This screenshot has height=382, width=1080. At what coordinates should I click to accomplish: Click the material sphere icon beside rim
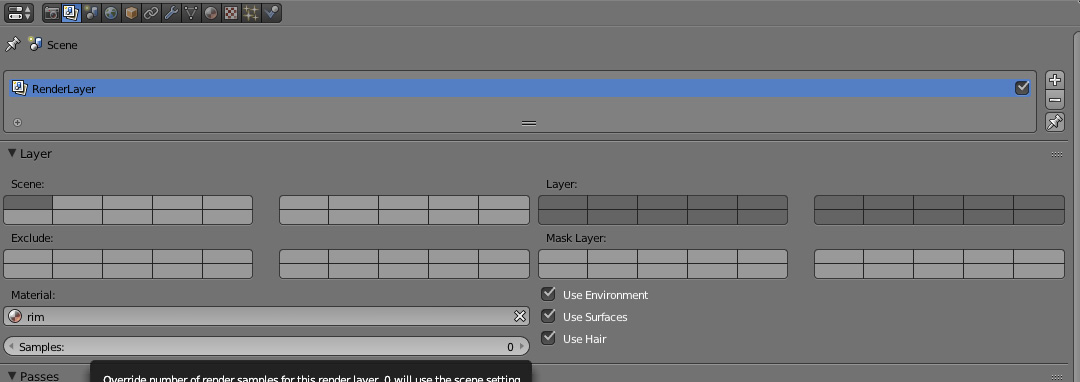tap(14, 316)
